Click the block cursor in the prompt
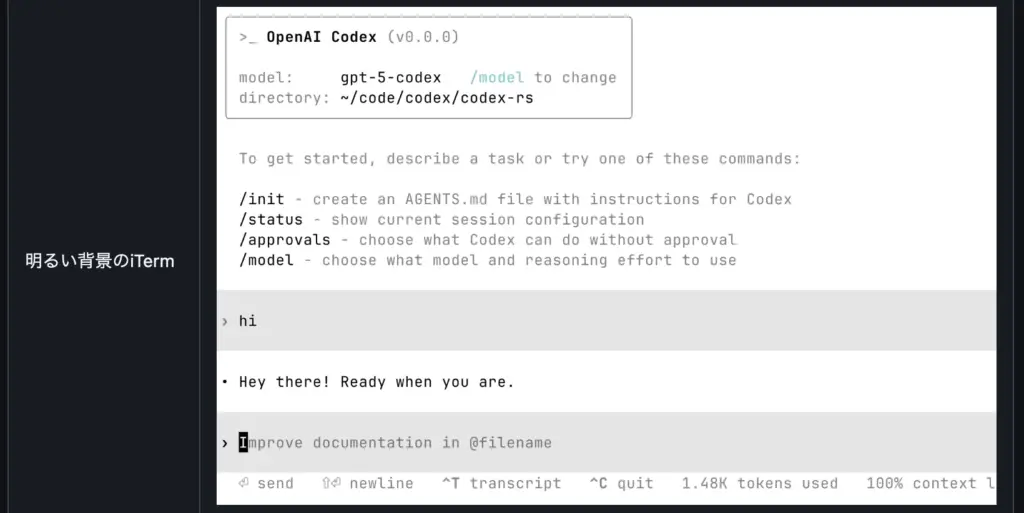Screen dimensions: 1024x513 (x=243, y=442)
